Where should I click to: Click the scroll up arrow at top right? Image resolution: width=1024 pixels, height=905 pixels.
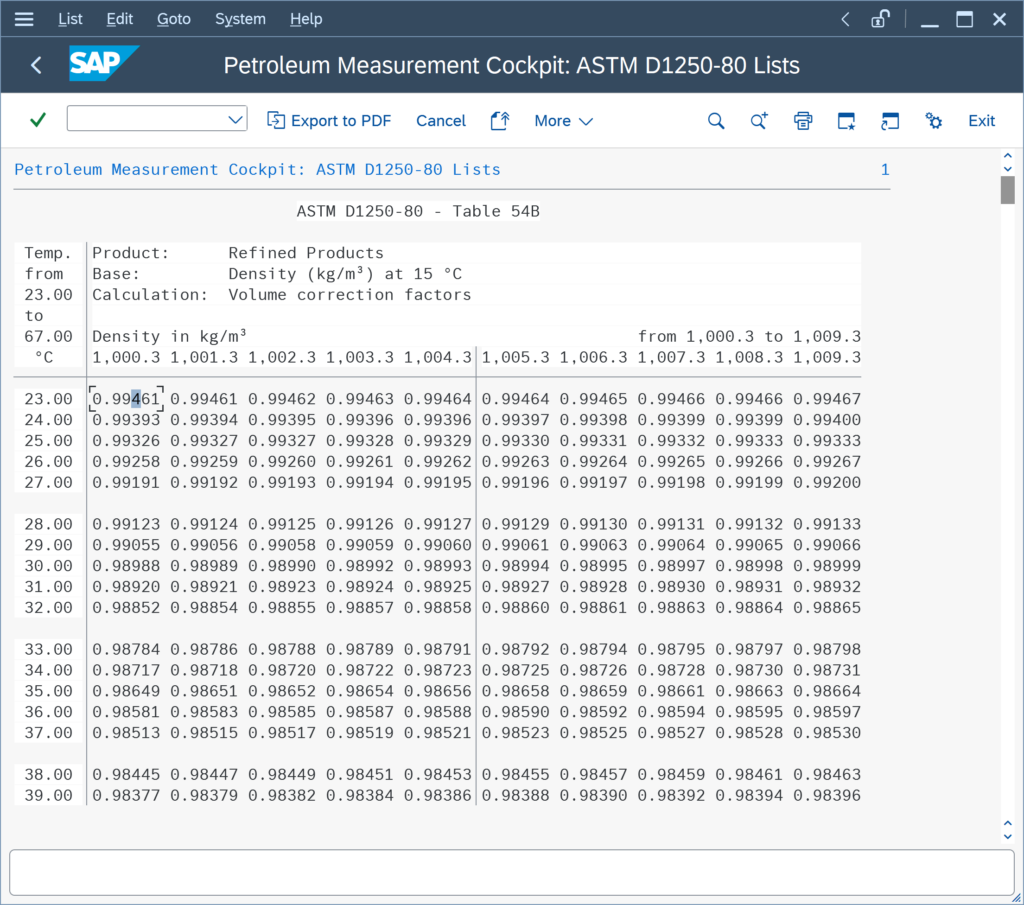tap(1008, 156)
